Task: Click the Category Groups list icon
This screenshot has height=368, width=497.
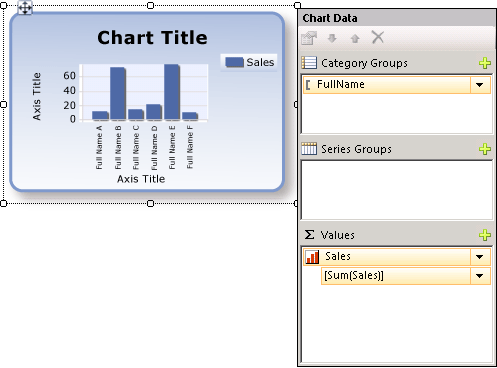Action: (309, 63)
